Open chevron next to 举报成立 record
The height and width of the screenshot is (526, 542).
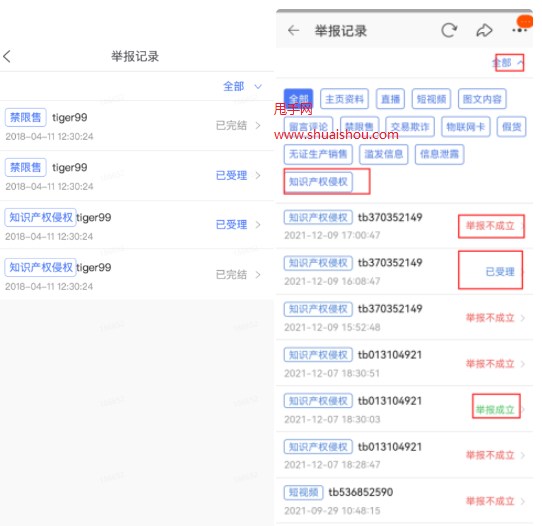pos(523,410)
